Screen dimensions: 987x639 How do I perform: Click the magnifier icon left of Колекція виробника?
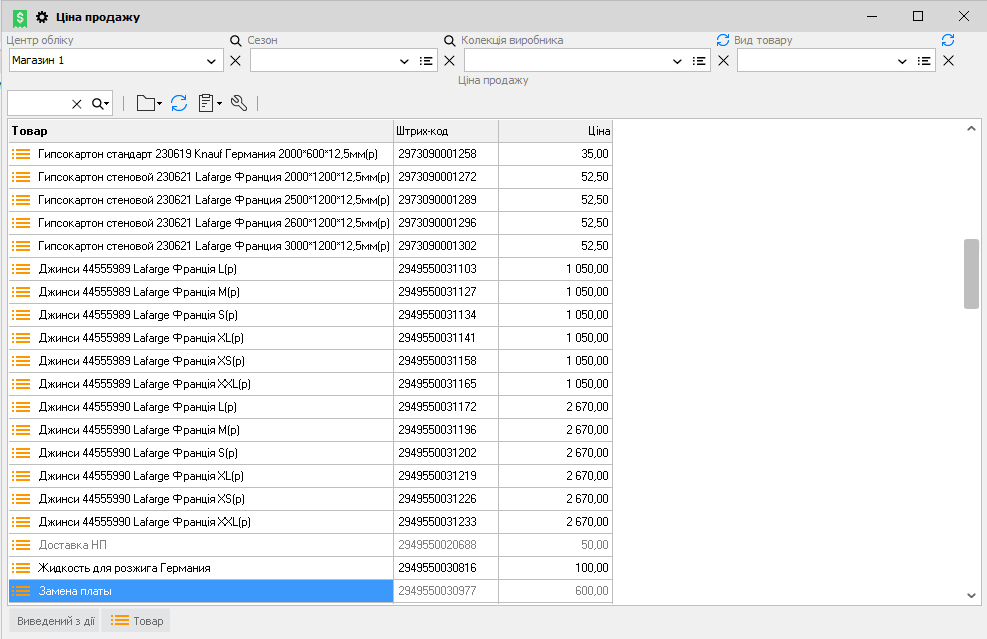tap(450, 40)
